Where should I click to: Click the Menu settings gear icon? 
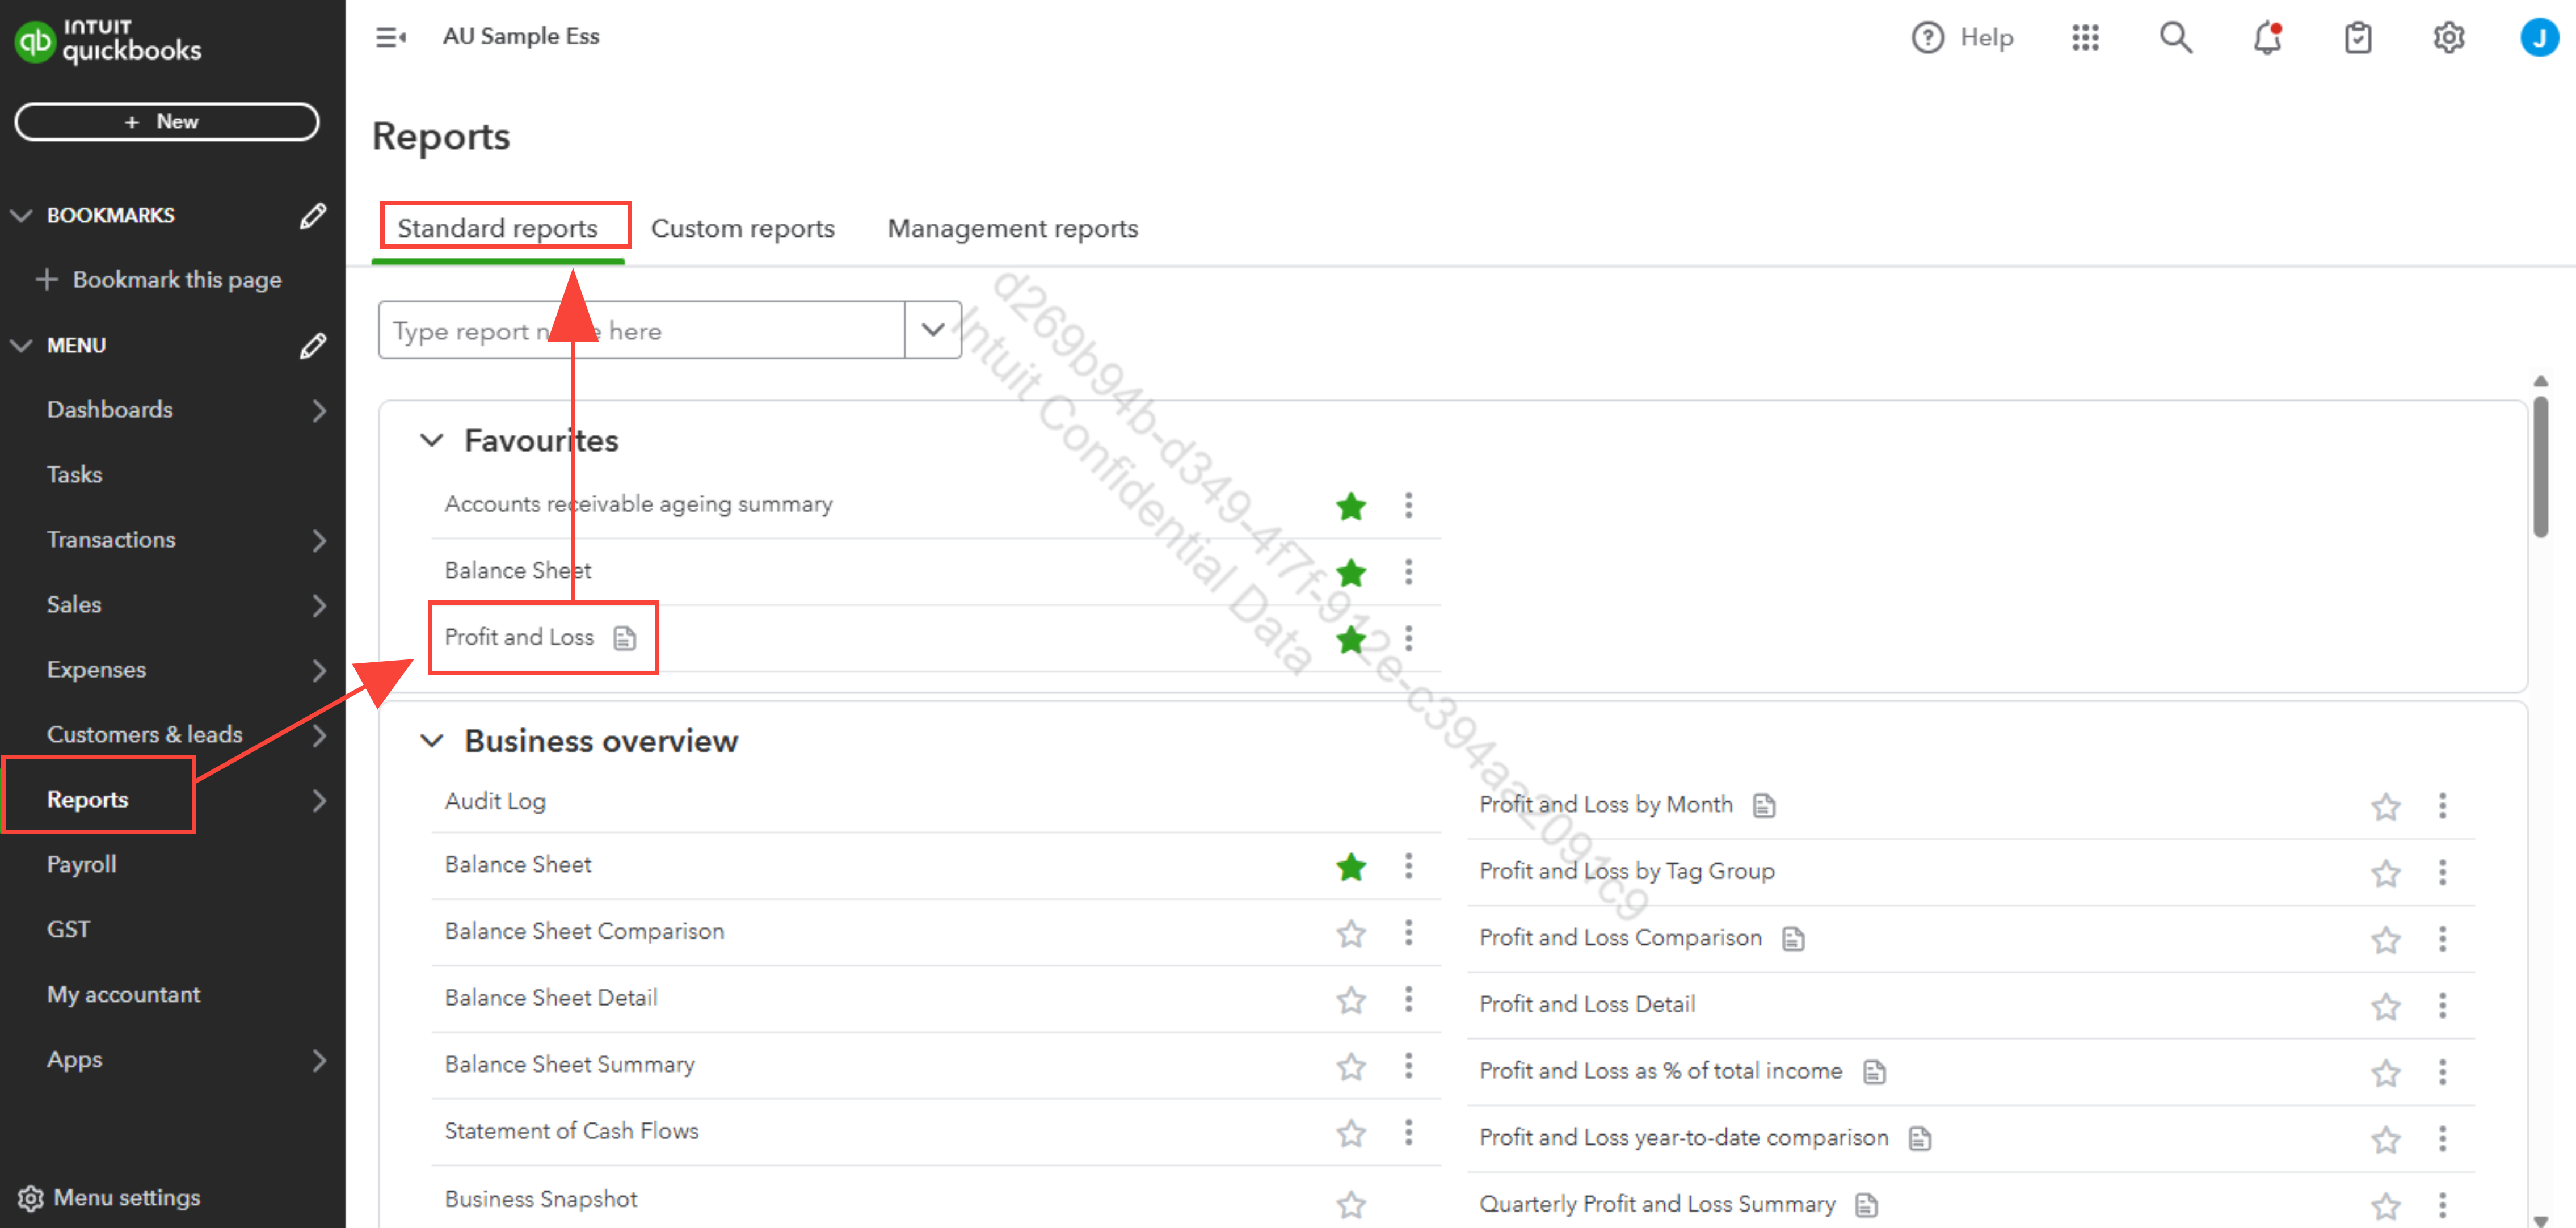coord(31,1198)
